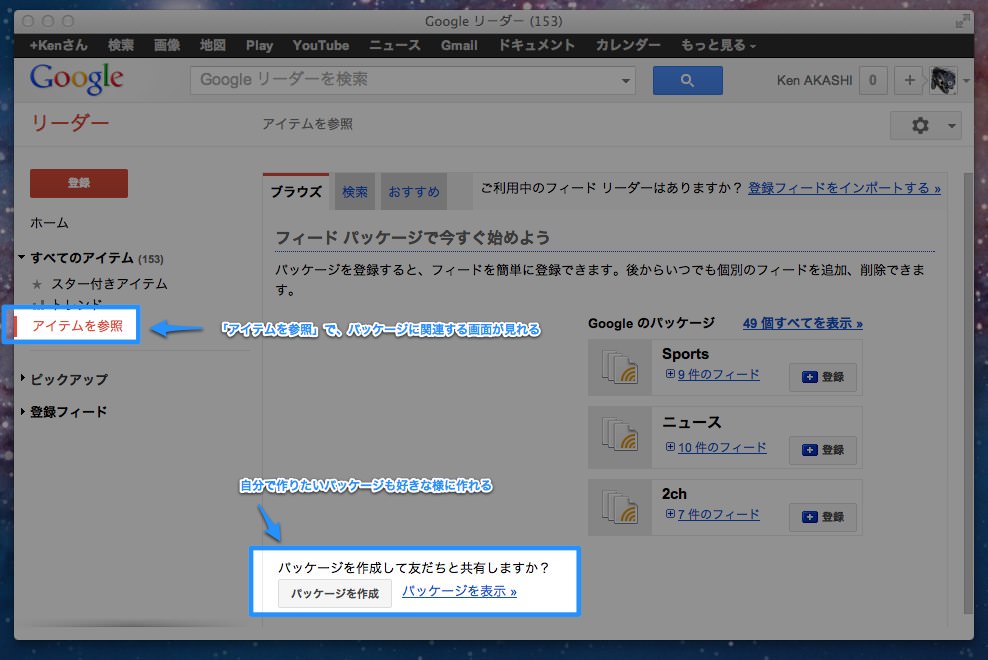Select the ブラウズ tab
This screenshot has width=988, height=660.
(296, 192)
